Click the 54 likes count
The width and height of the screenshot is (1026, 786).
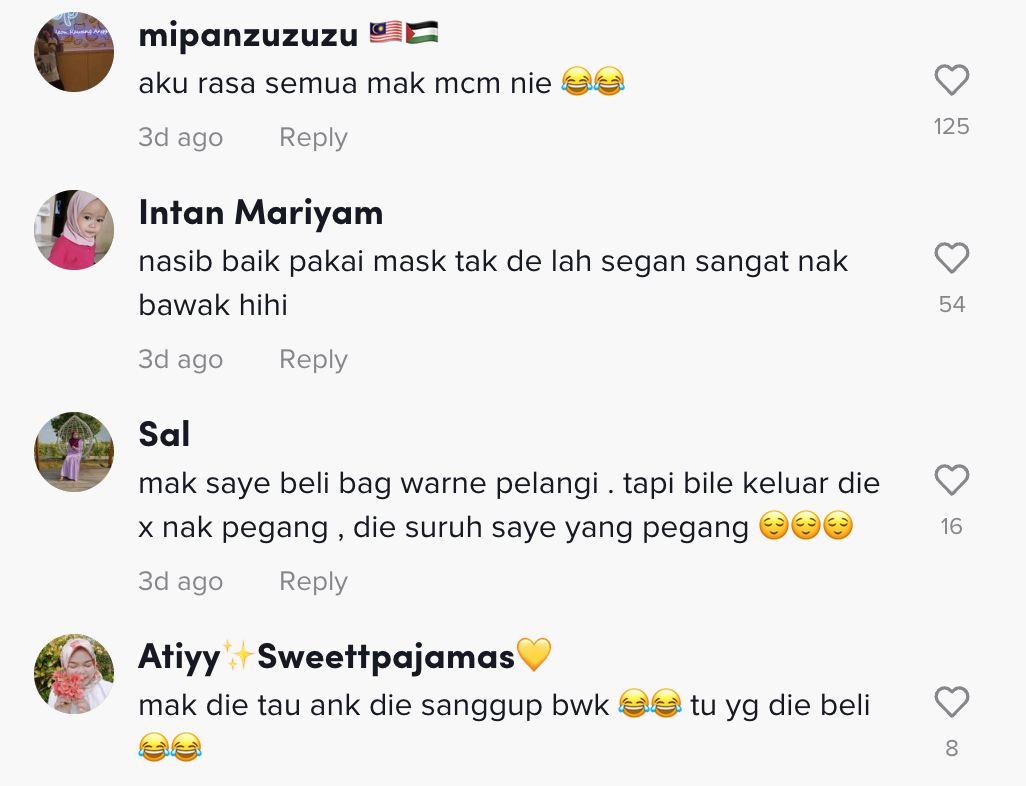[951, 304]
